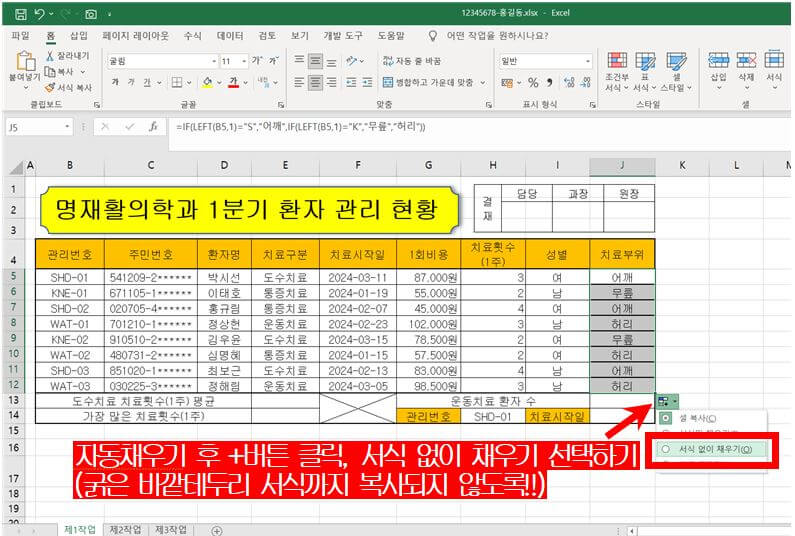Click the Save icon in the title bar
This screenshot has width=795, height=536.
point(21,14)
